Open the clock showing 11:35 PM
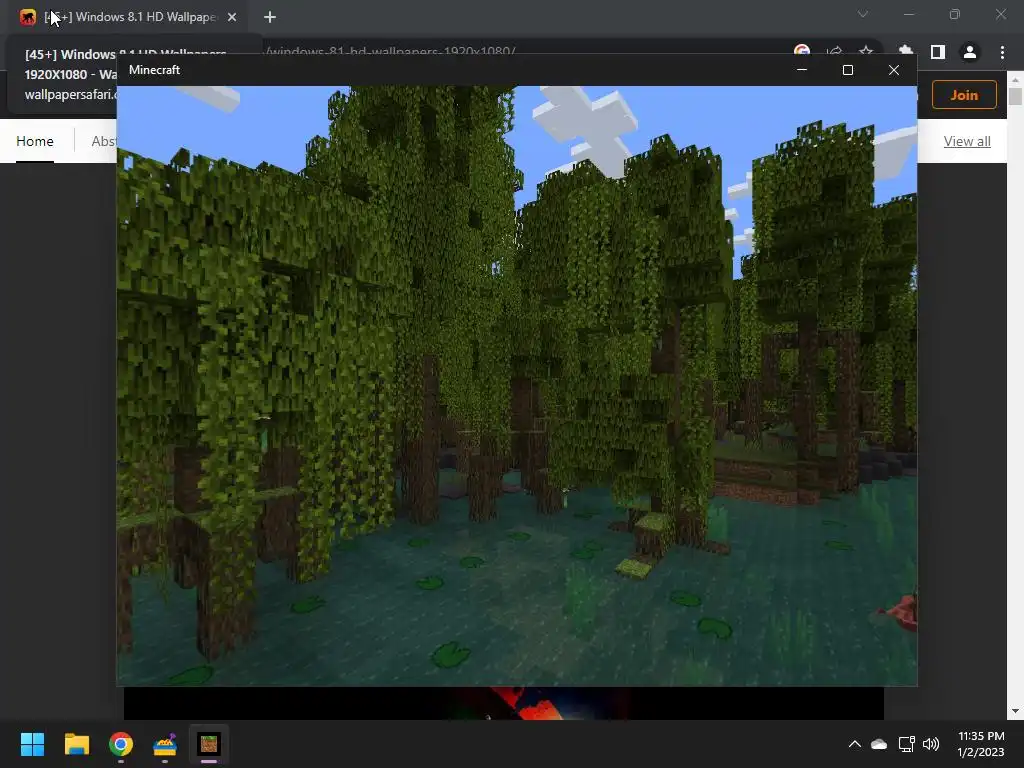Screen dimensions: 1024x768 pos(981,744)
